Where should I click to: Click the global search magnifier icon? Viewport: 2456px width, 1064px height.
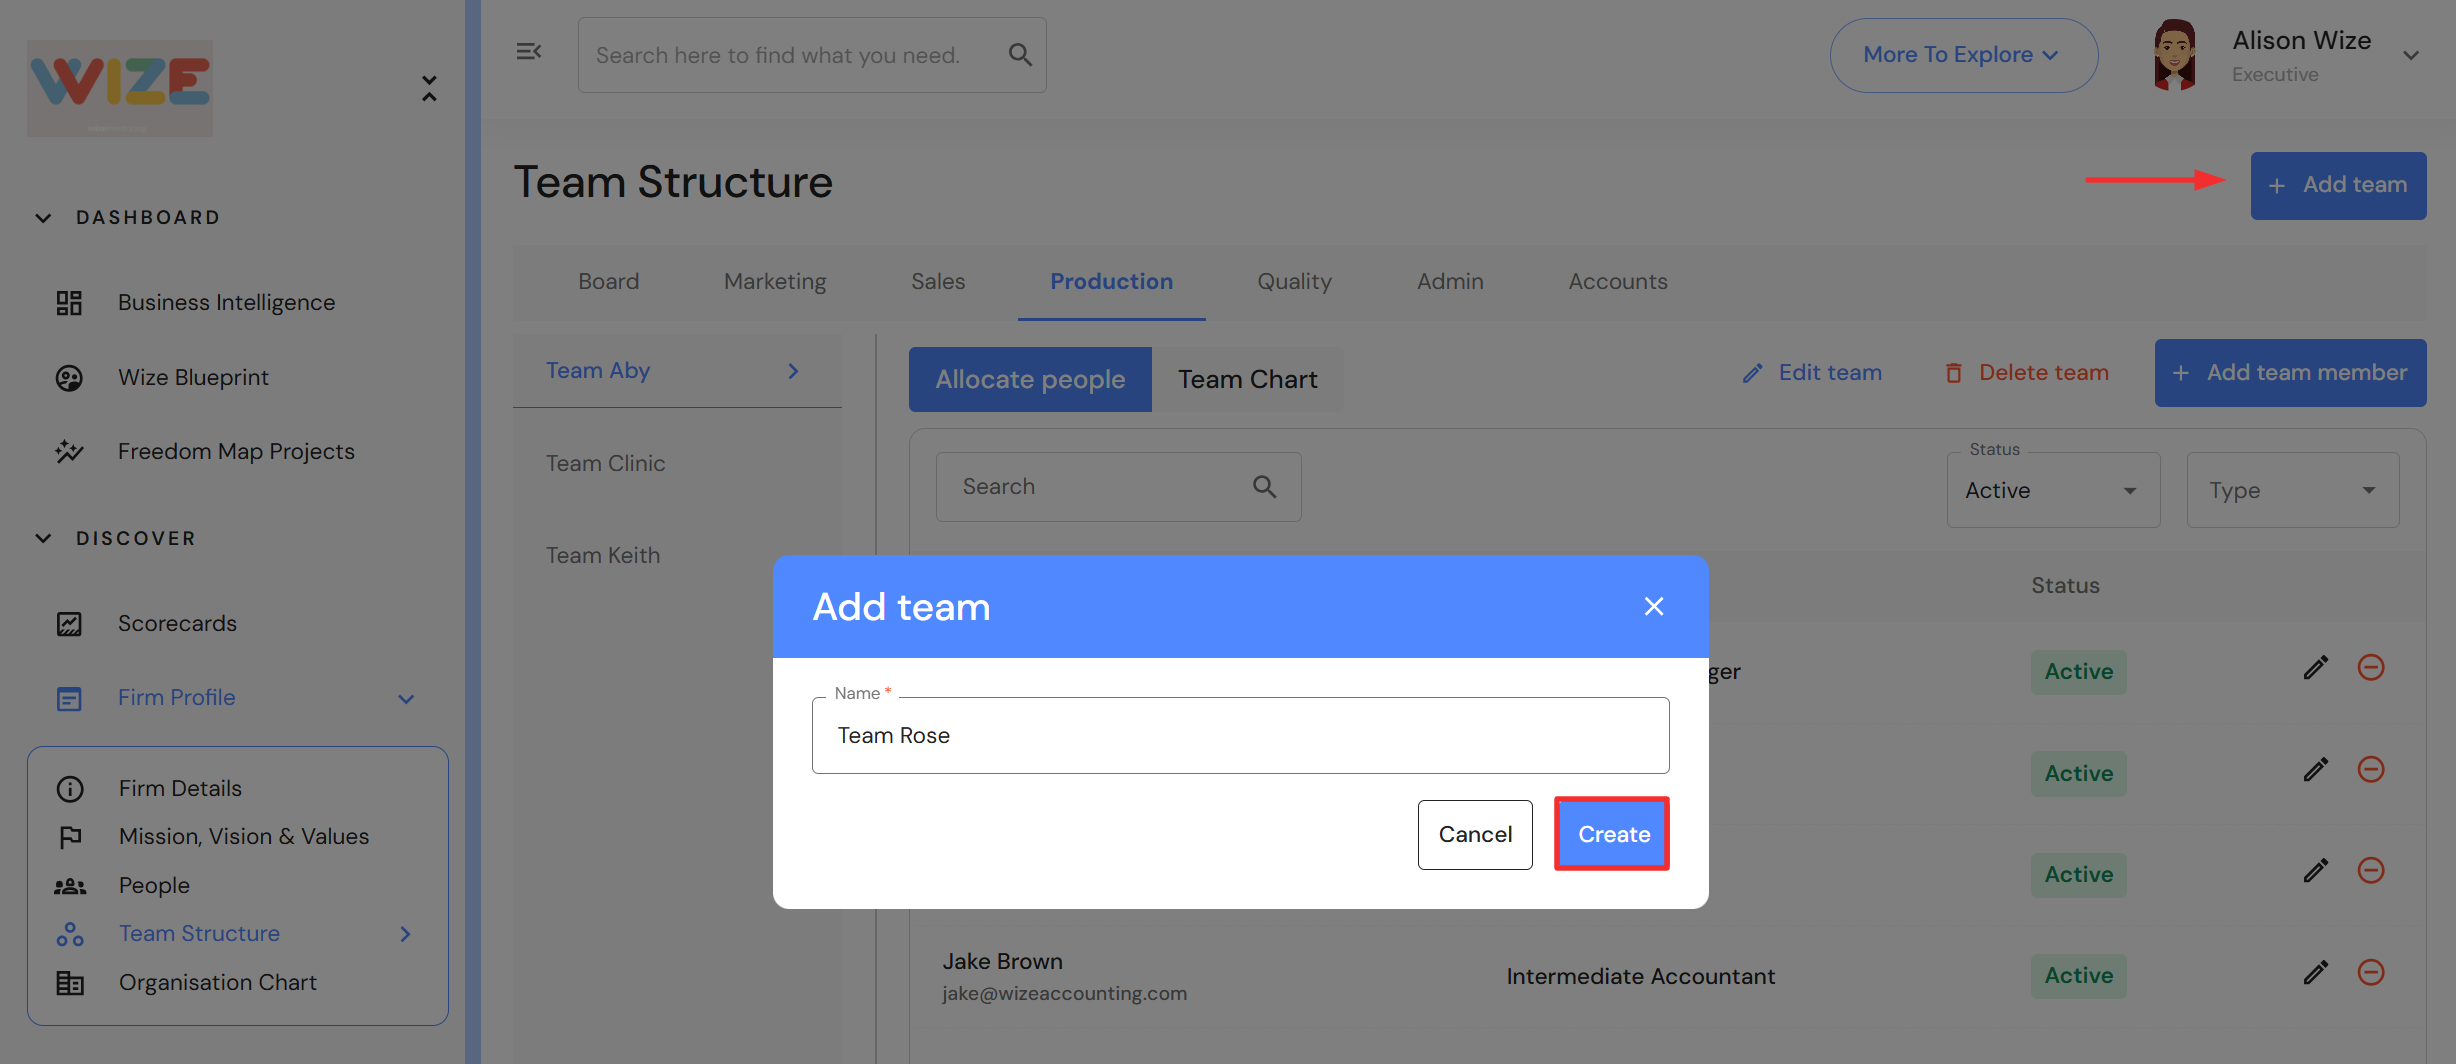(1019, 55)
